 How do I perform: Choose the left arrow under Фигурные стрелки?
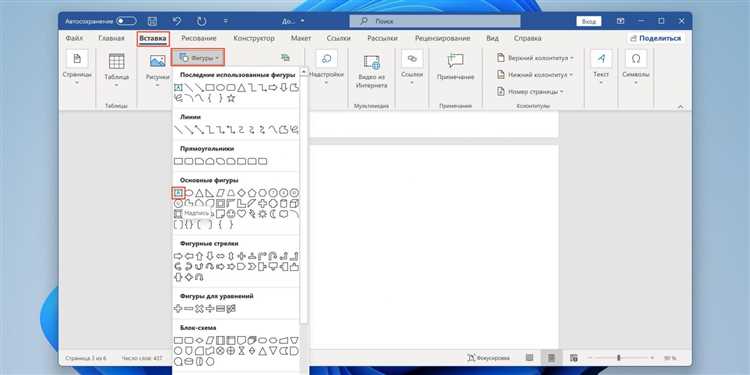pos(188,256)
